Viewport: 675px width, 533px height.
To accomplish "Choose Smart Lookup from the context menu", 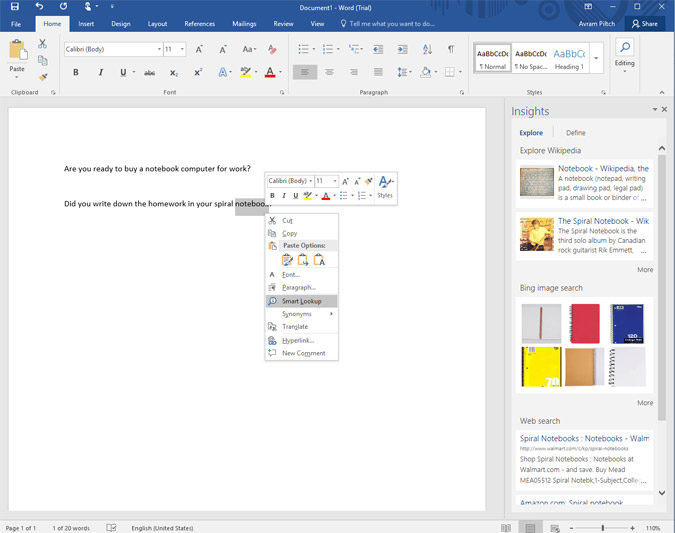I will coord(302,301).
